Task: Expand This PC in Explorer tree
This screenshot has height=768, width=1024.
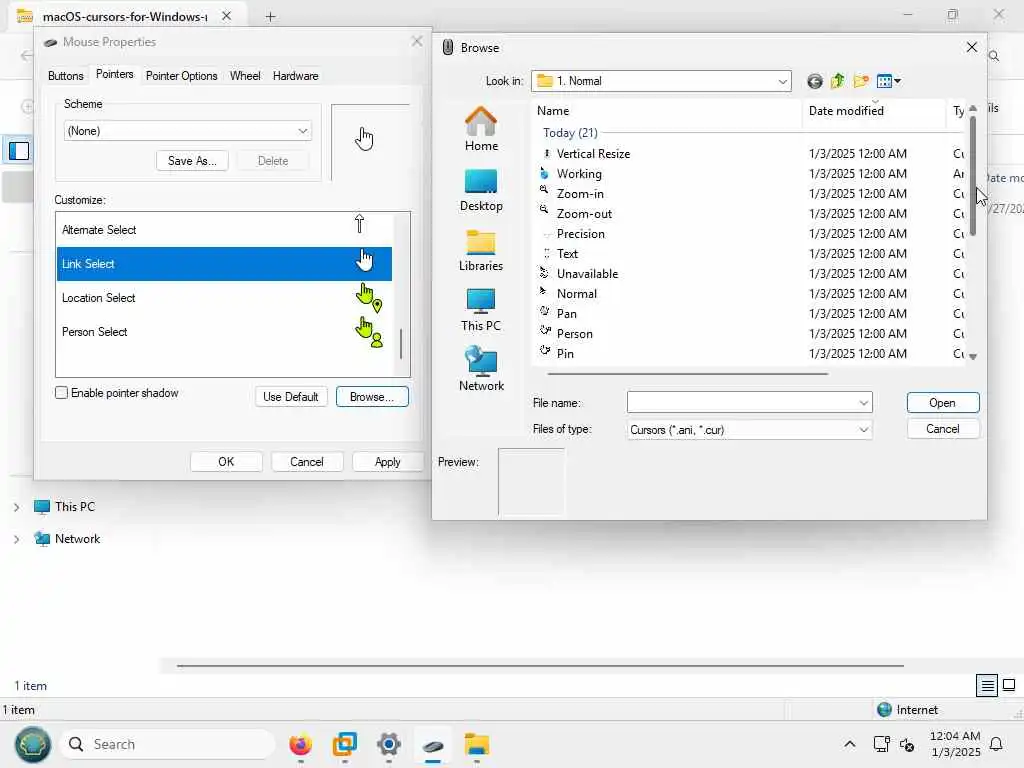Action: coord(17,507)
